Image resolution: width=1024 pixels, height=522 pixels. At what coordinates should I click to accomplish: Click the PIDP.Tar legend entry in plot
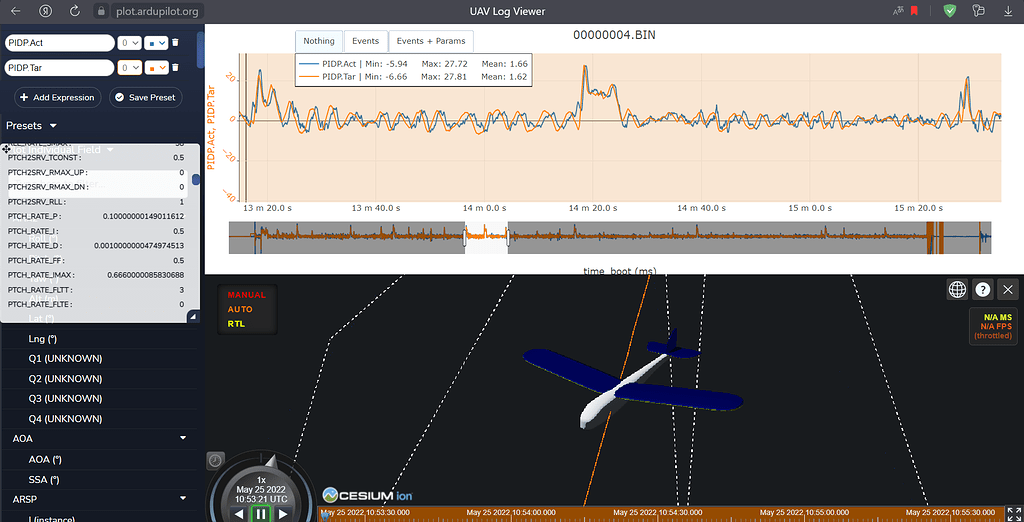point(413,77)
